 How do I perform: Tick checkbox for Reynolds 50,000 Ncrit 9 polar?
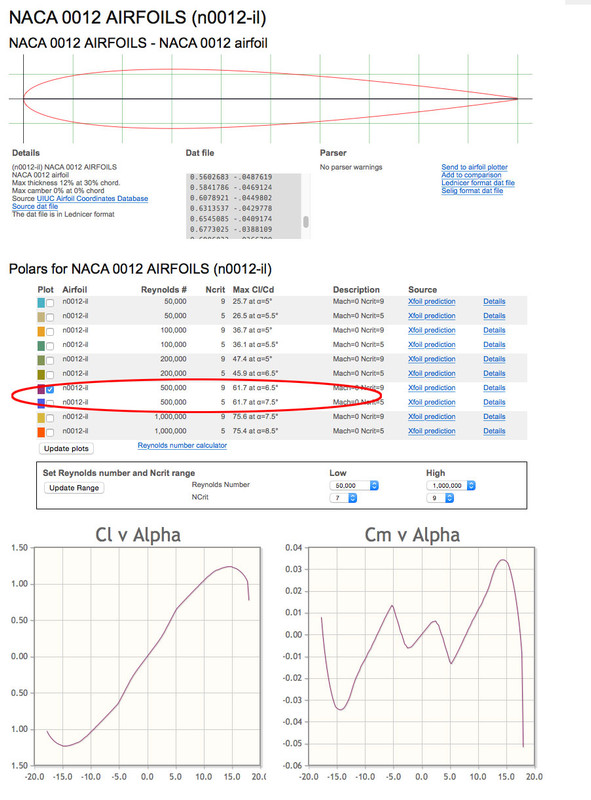pos(50,303)
